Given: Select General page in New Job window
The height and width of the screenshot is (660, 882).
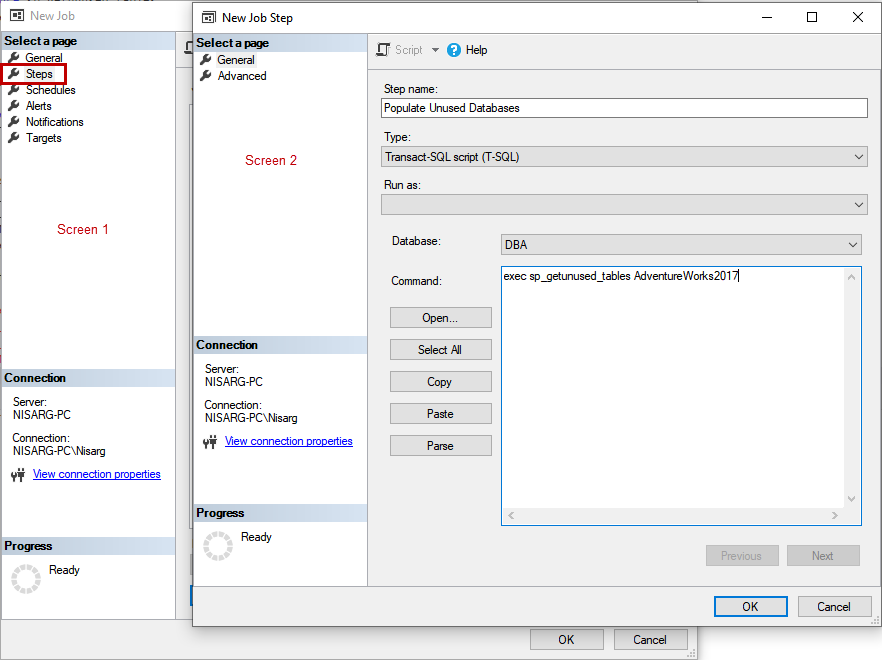Looking at the screenshot, I should (x=43, y=58).
